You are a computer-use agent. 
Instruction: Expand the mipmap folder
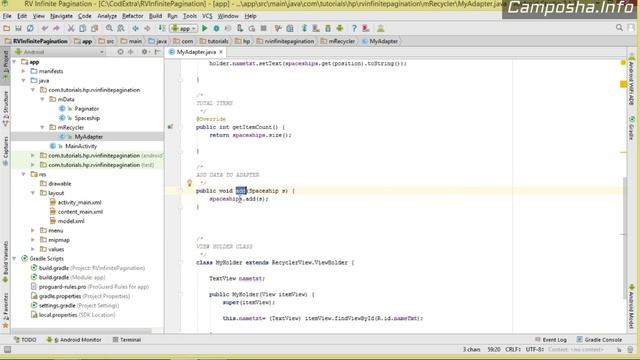coord(33,240)
